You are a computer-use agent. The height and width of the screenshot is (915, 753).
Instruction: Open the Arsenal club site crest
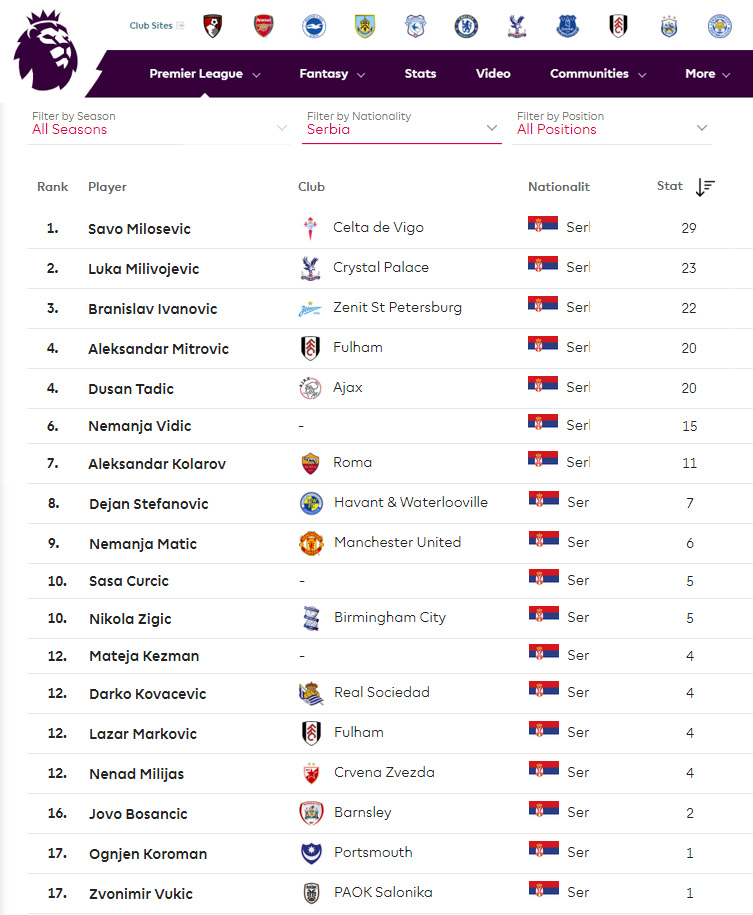(x=264, y=26)
